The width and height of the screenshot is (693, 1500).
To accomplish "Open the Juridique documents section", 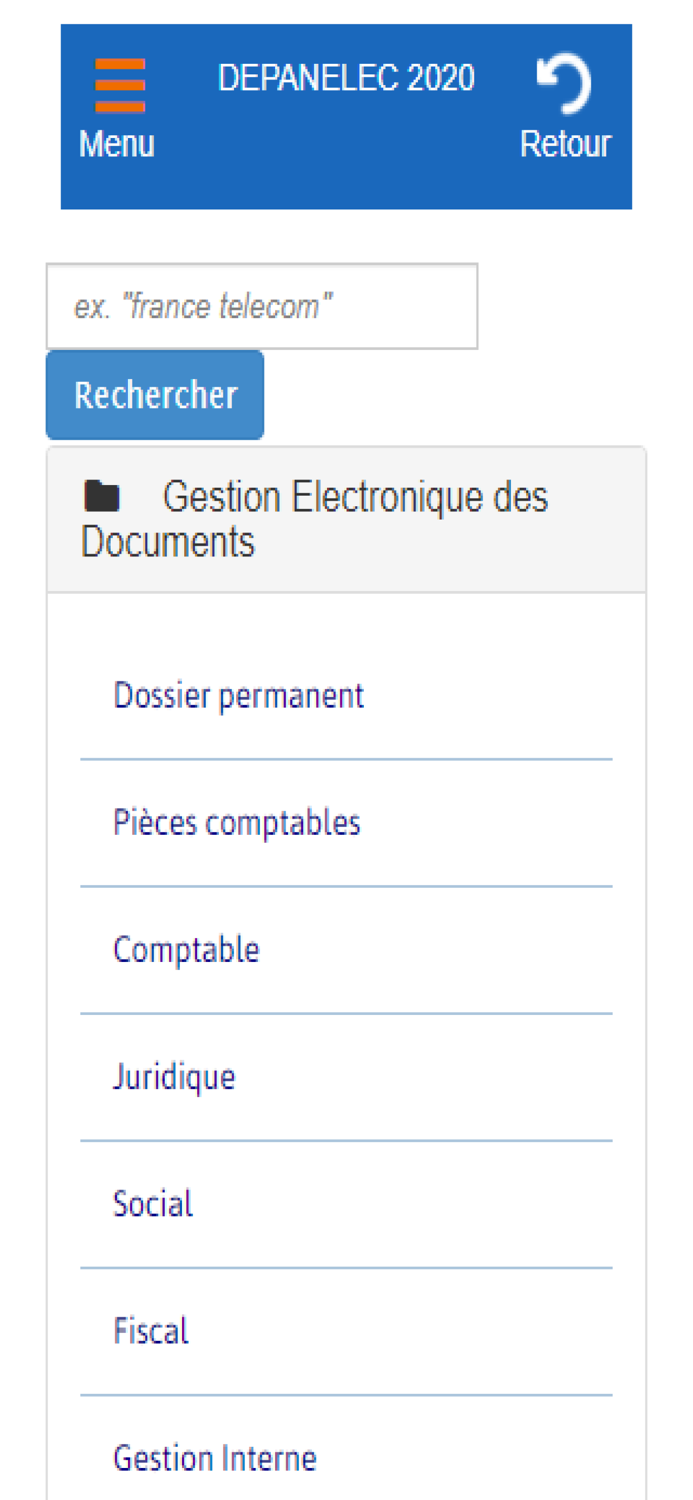I will coord(175,1077).
